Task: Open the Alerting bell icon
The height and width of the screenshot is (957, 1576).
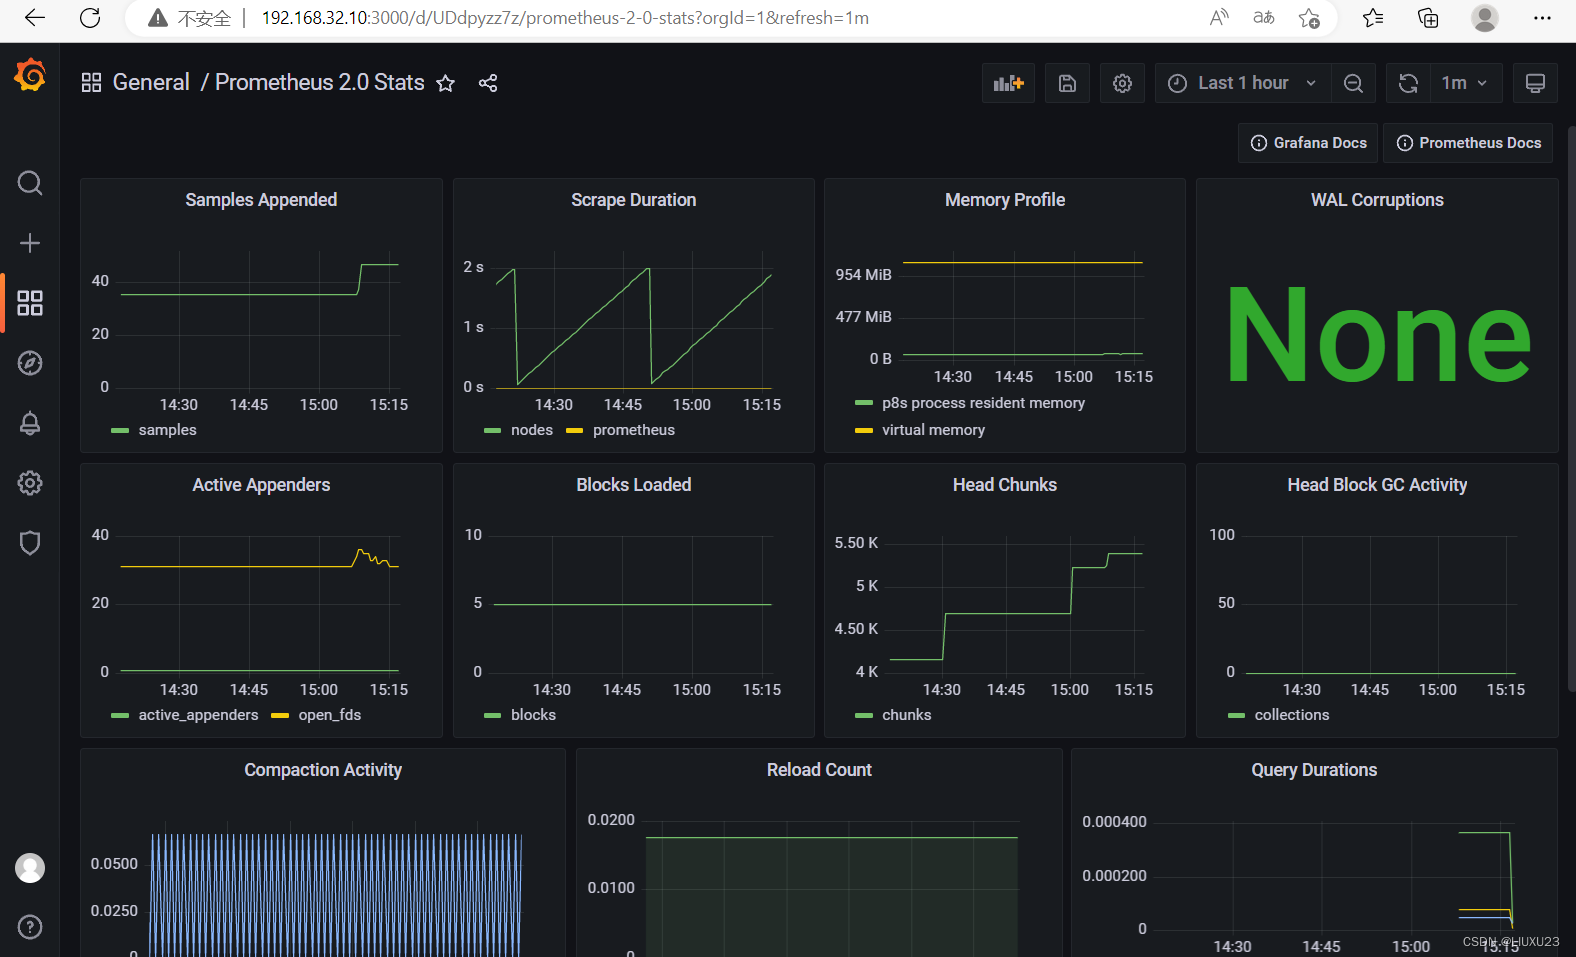Action: (x=30, y=423)
